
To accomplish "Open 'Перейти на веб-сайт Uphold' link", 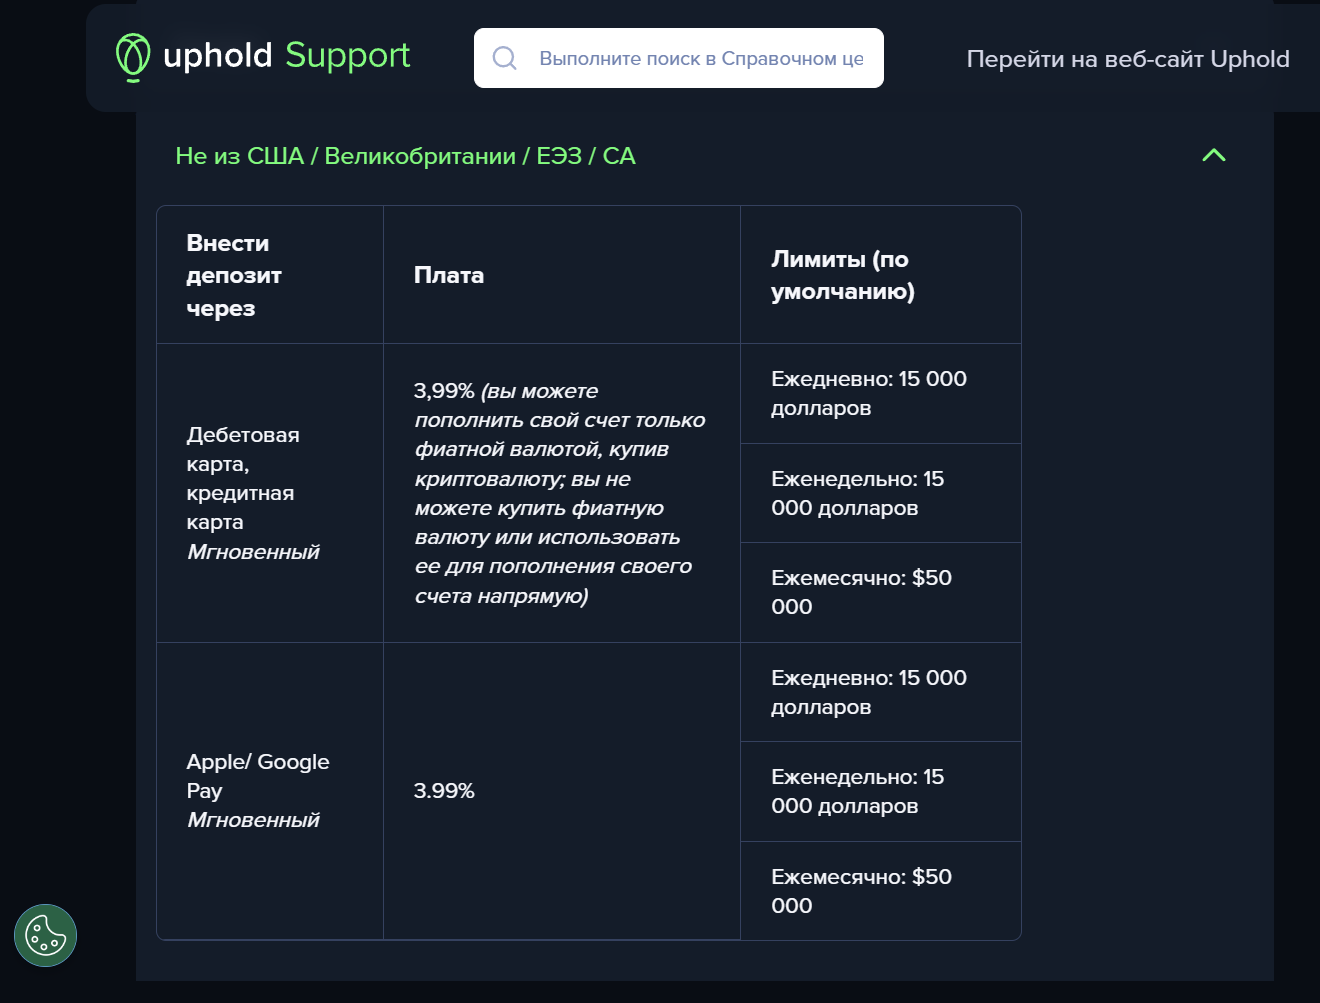I will pos(1127,59).
